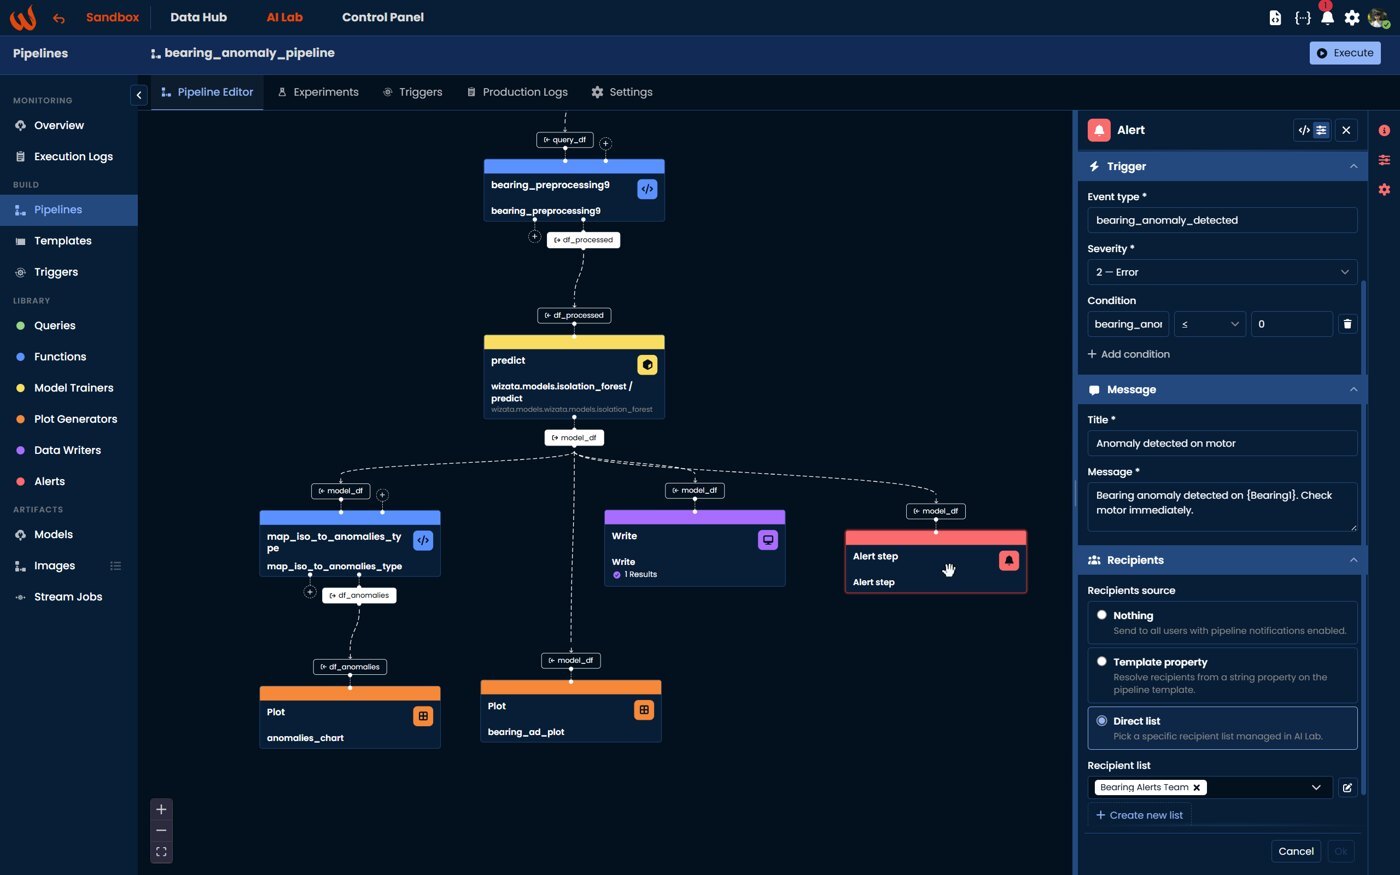Switch Alert panel to form view
The height and width of the screenshot is (875, 1400).
click(x=1321, y=130)
